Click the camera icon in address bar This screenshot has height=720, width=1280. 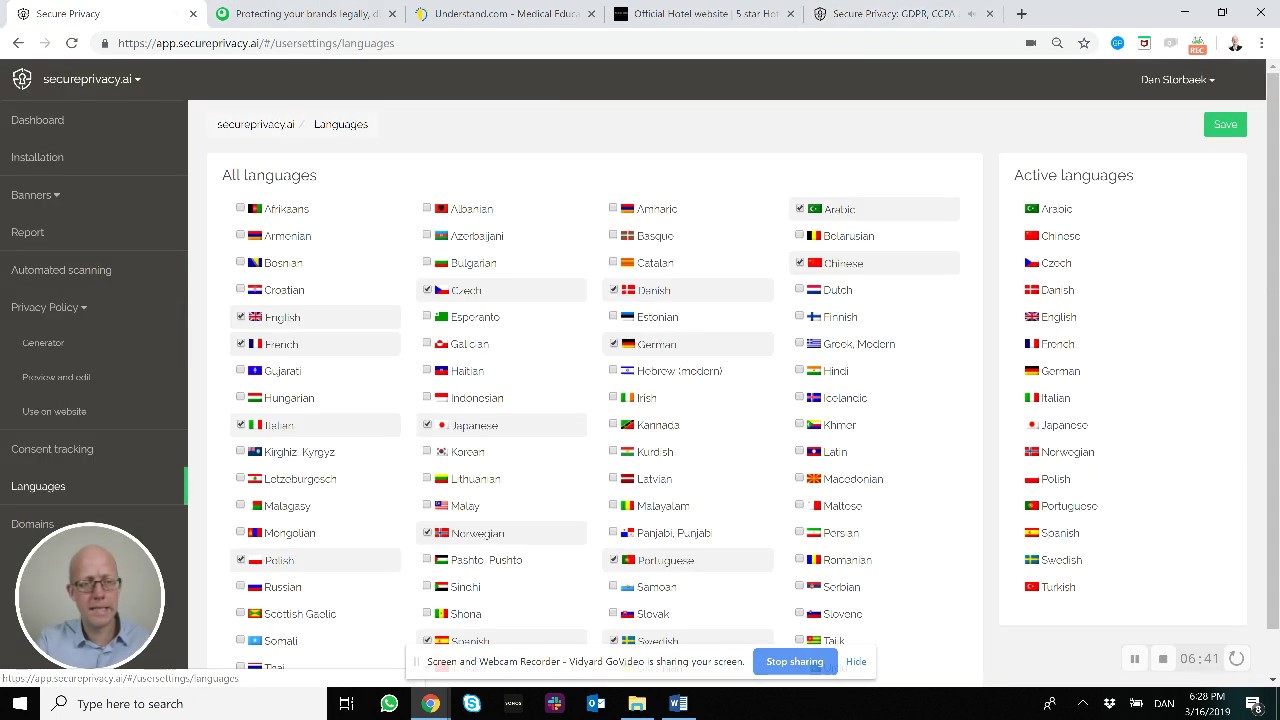pos(1030,43)
